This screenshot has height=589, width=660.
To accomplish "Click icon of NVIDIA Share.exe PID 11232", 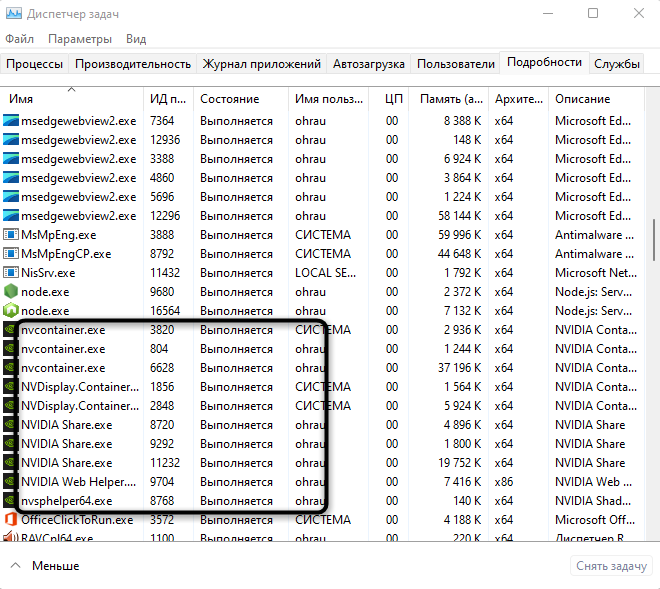I will coord(9,462).
